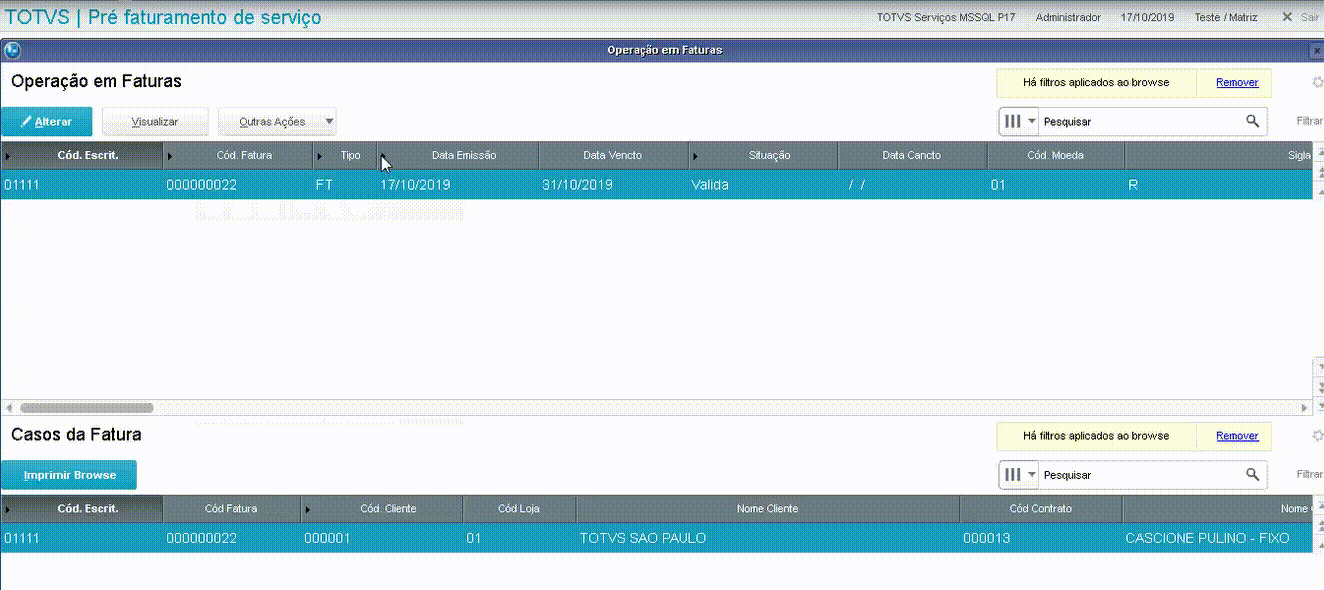Click the TOTVS SAO PAULO cell
Image resolution: width=1324 pixels, height=590 pixels.
(x=643, y=538)
